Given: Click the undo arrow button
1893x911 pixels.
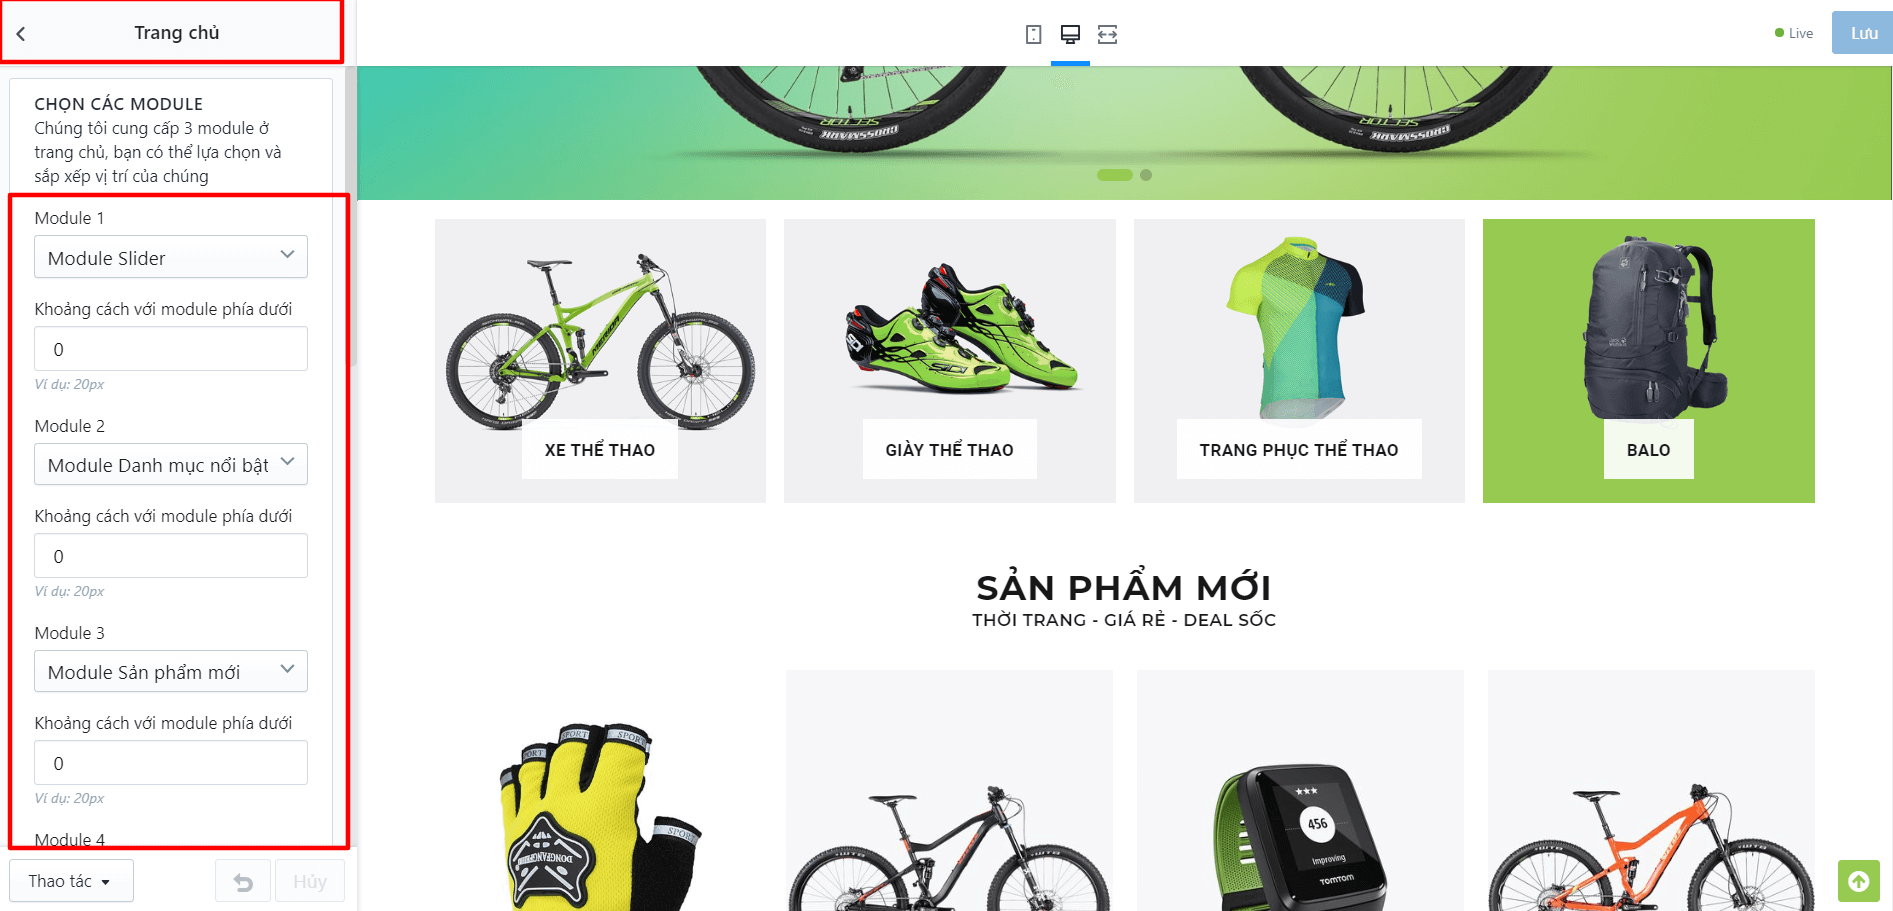Looking at the screenshot, I should coord(243,881).
